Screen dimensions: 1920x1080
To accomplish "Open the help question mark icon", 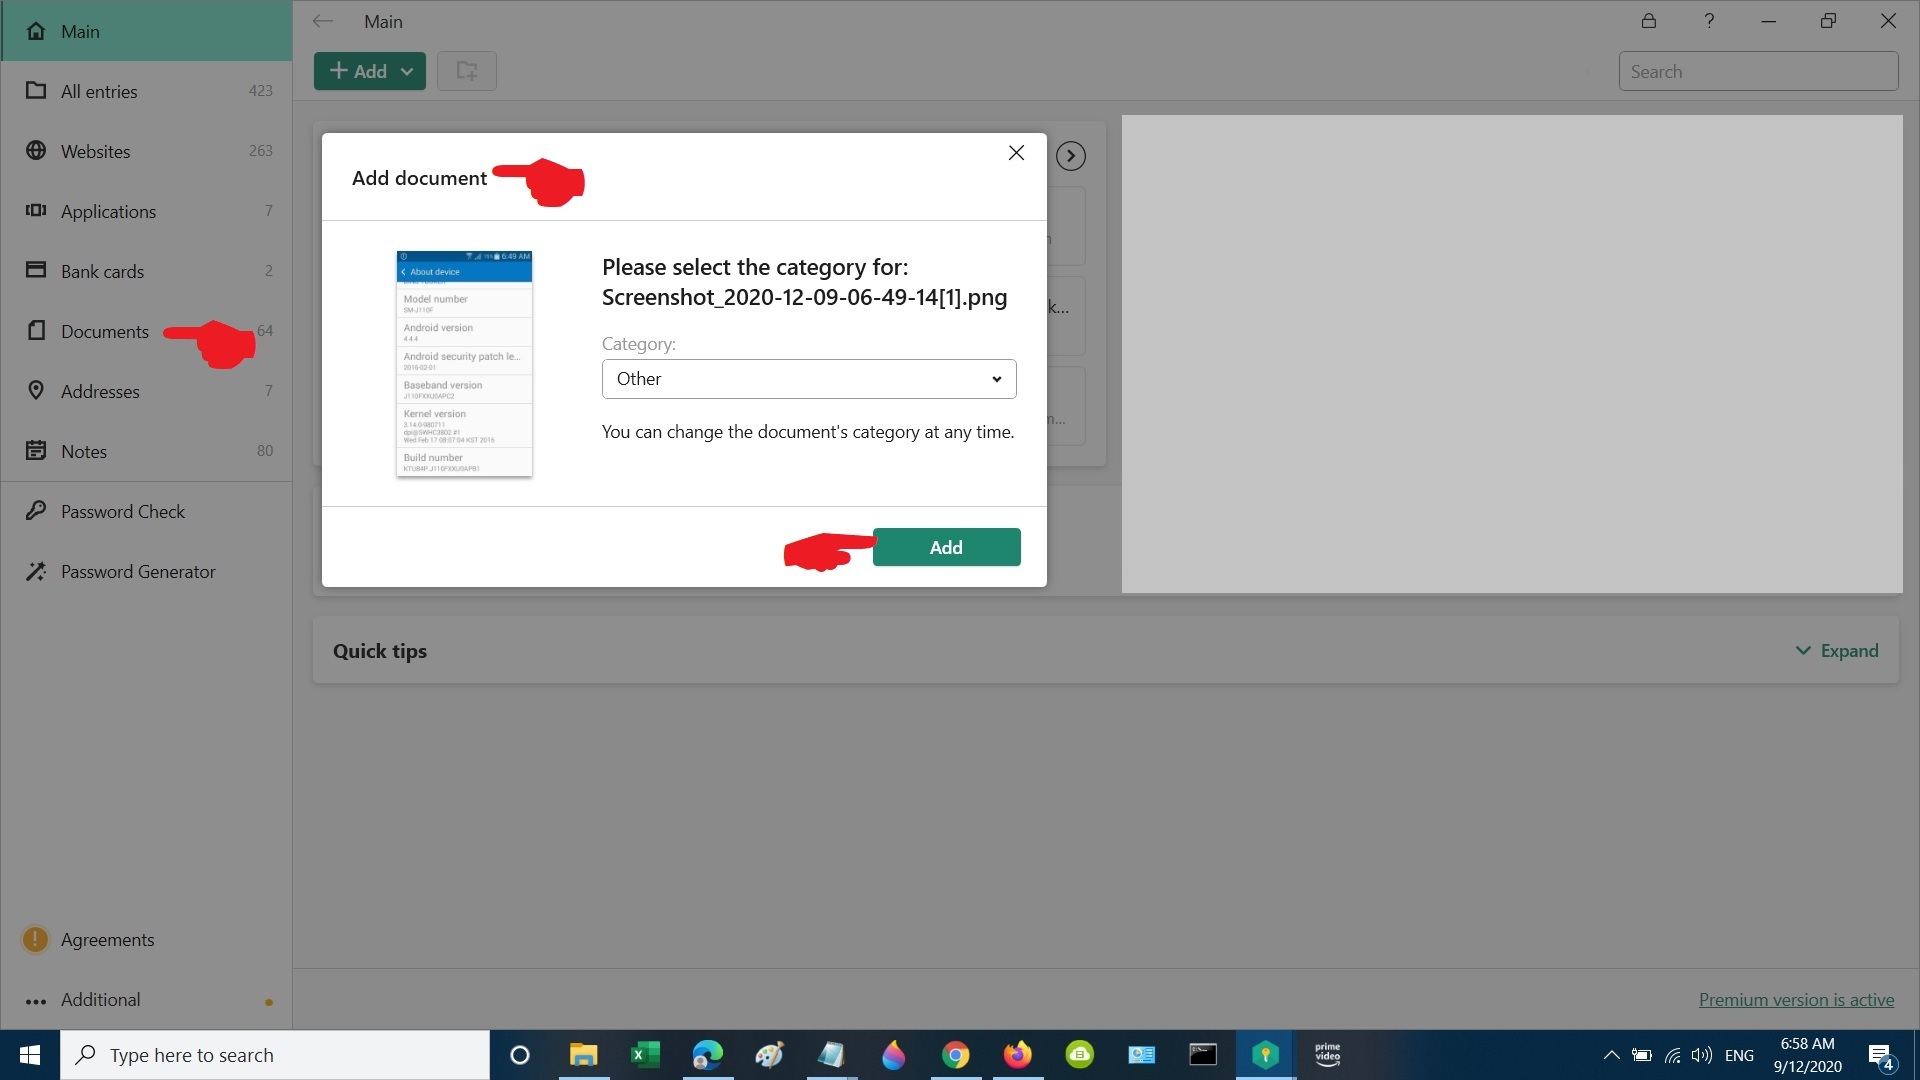I will click(1709, 21).
